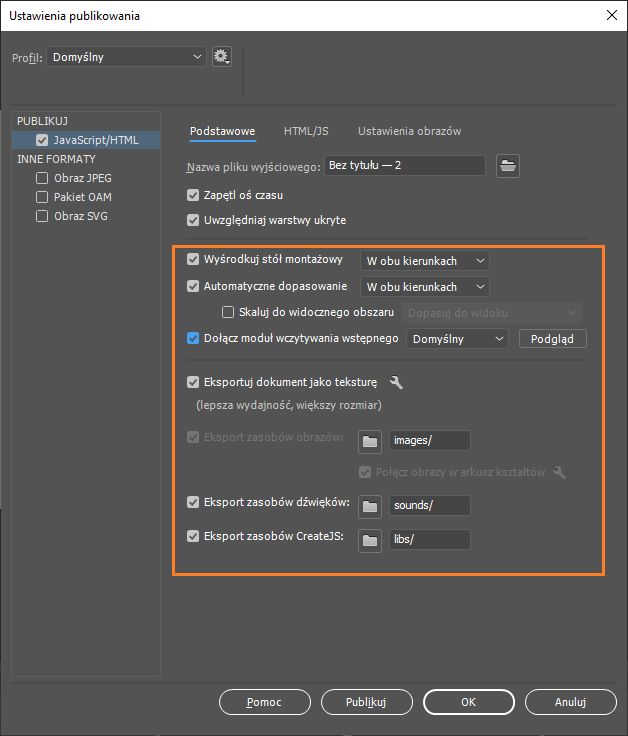
Task: Click the Publikuj button
Action: (x=366, y=702)
